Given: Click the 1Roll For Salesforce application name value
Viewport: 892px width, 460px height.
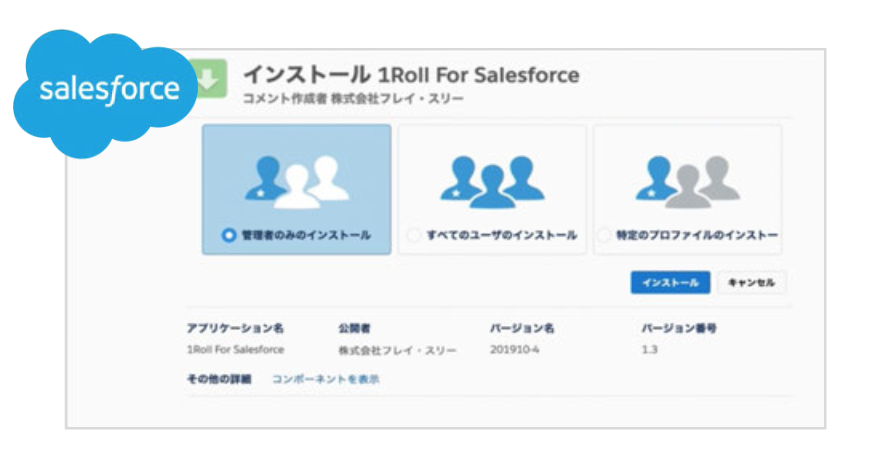Looking at the screenshot, I should [235, 350].
